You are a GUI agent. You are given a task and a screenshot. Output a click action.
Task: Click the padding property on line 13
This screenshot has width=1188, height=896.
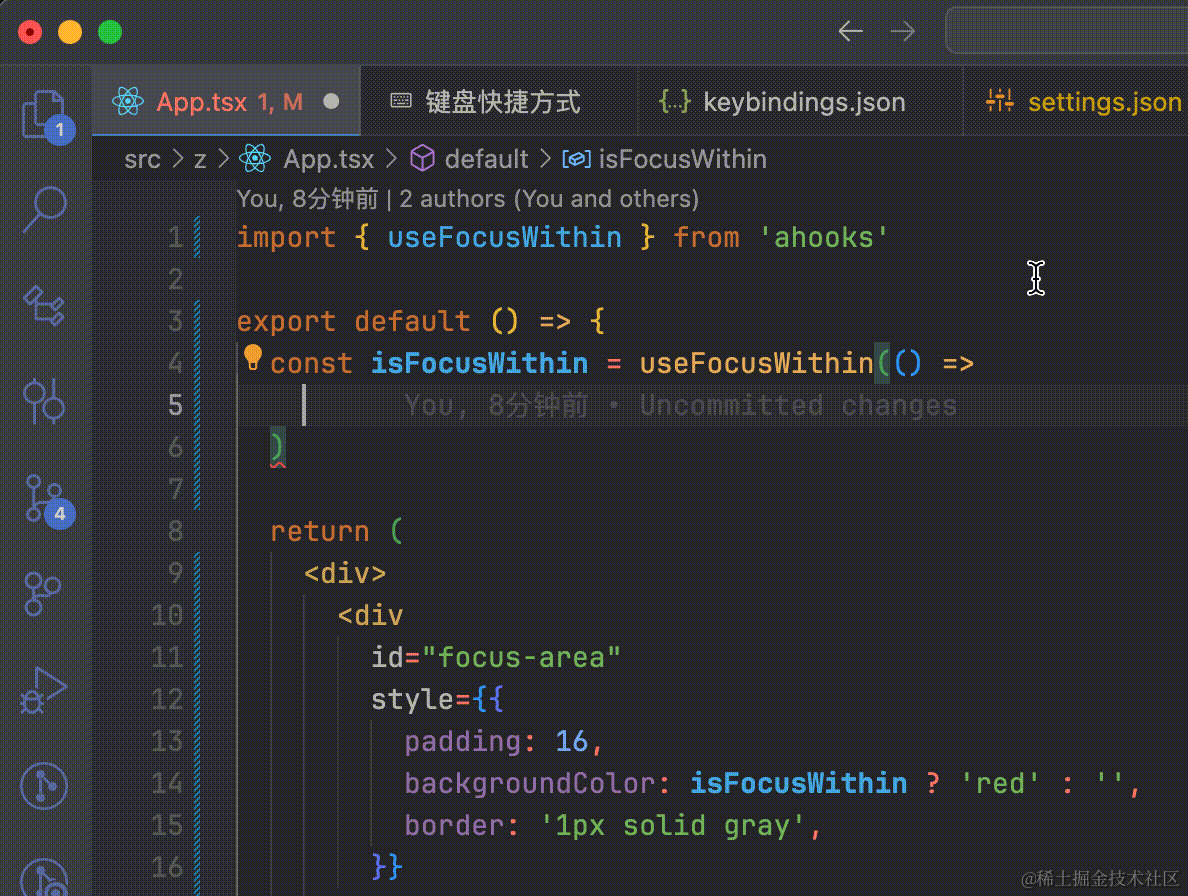pyautogui.click(x=462, y=742)
